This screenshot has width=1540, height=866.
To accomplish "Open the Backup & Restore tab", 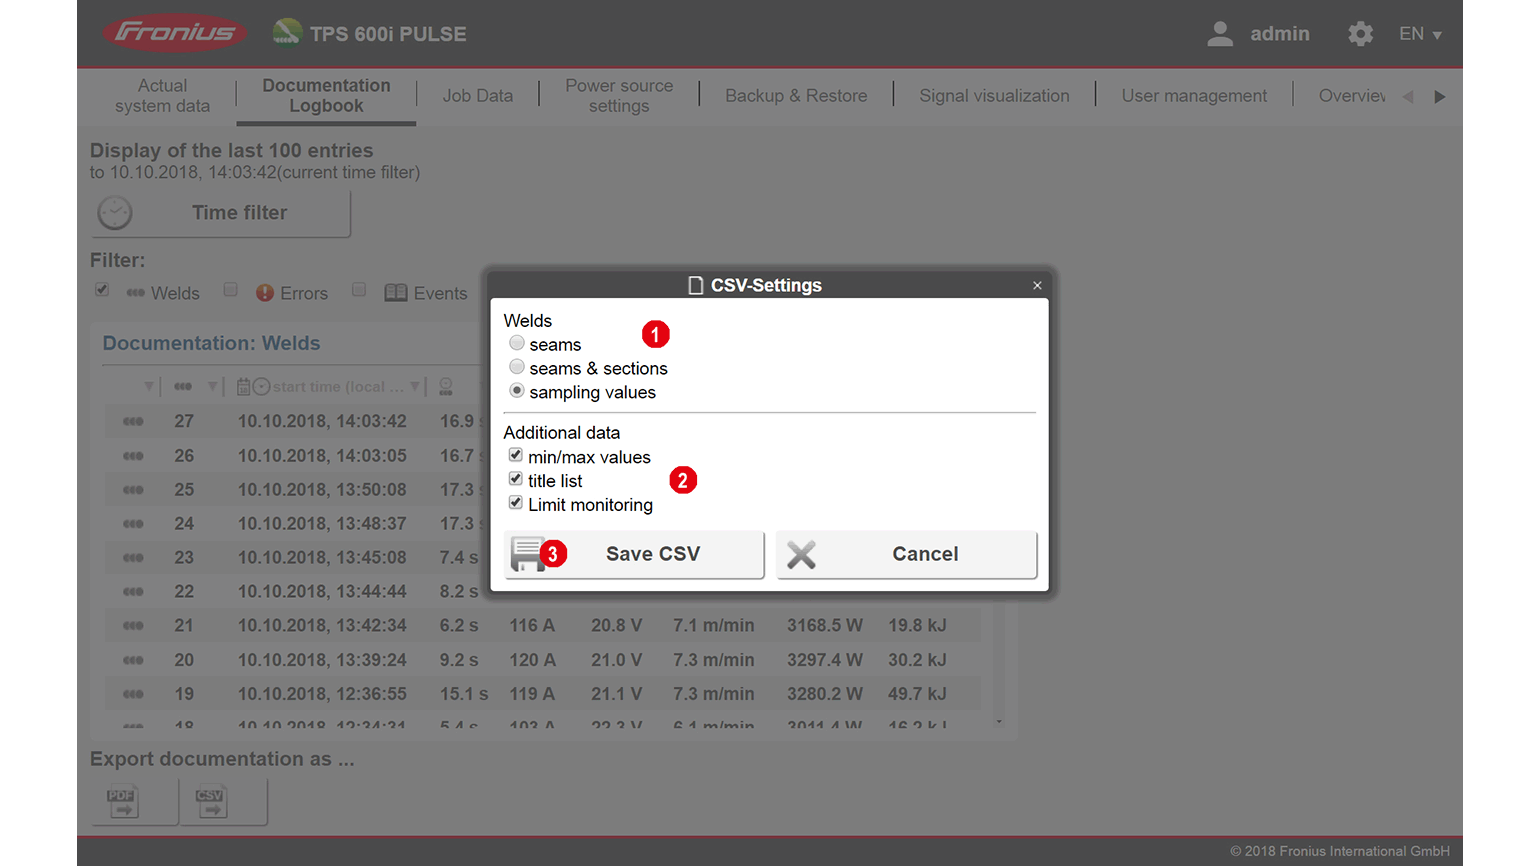I will pyautogui.click(x=796, y=96).
